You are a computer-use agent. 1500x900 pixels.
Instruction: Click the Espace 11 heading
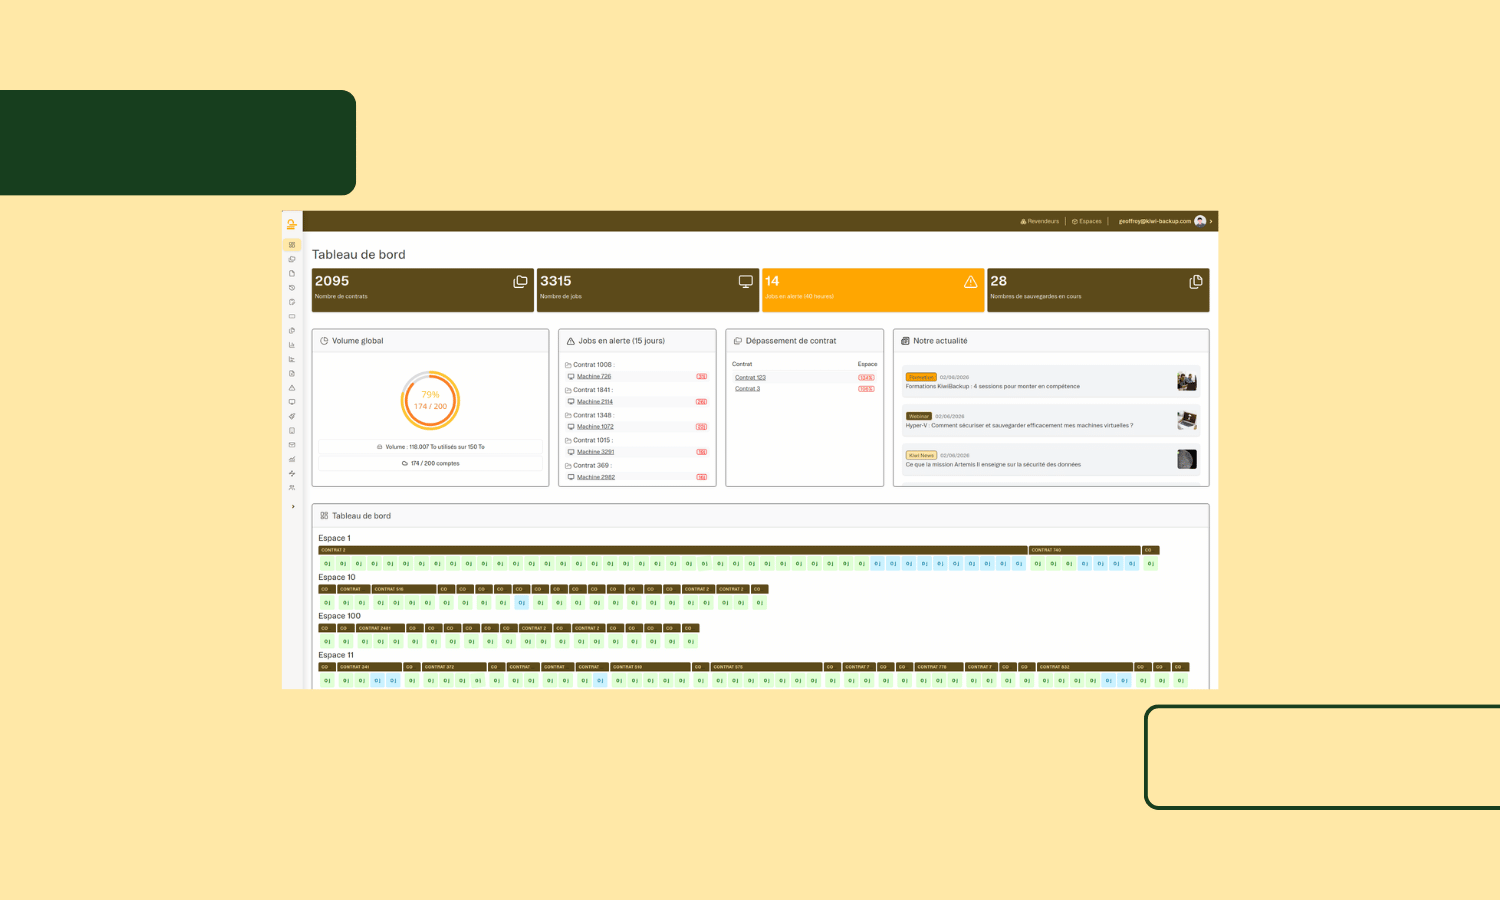336,655
